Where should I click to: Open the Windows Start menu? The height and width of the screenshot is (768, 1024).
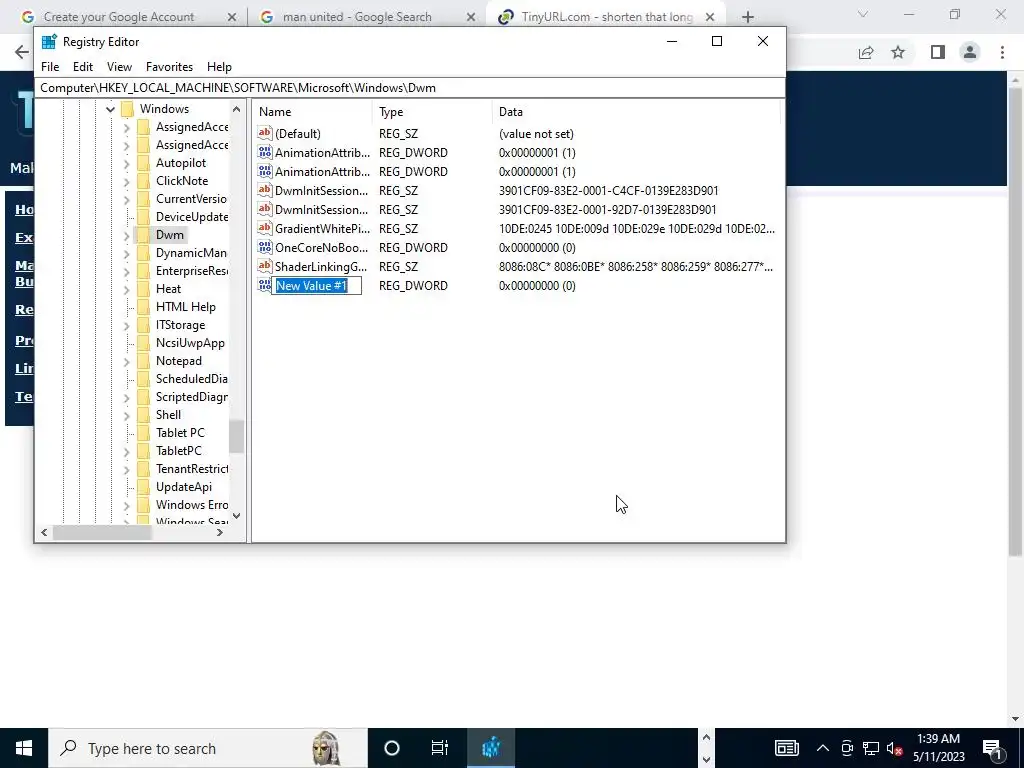(x=24, y=748)
